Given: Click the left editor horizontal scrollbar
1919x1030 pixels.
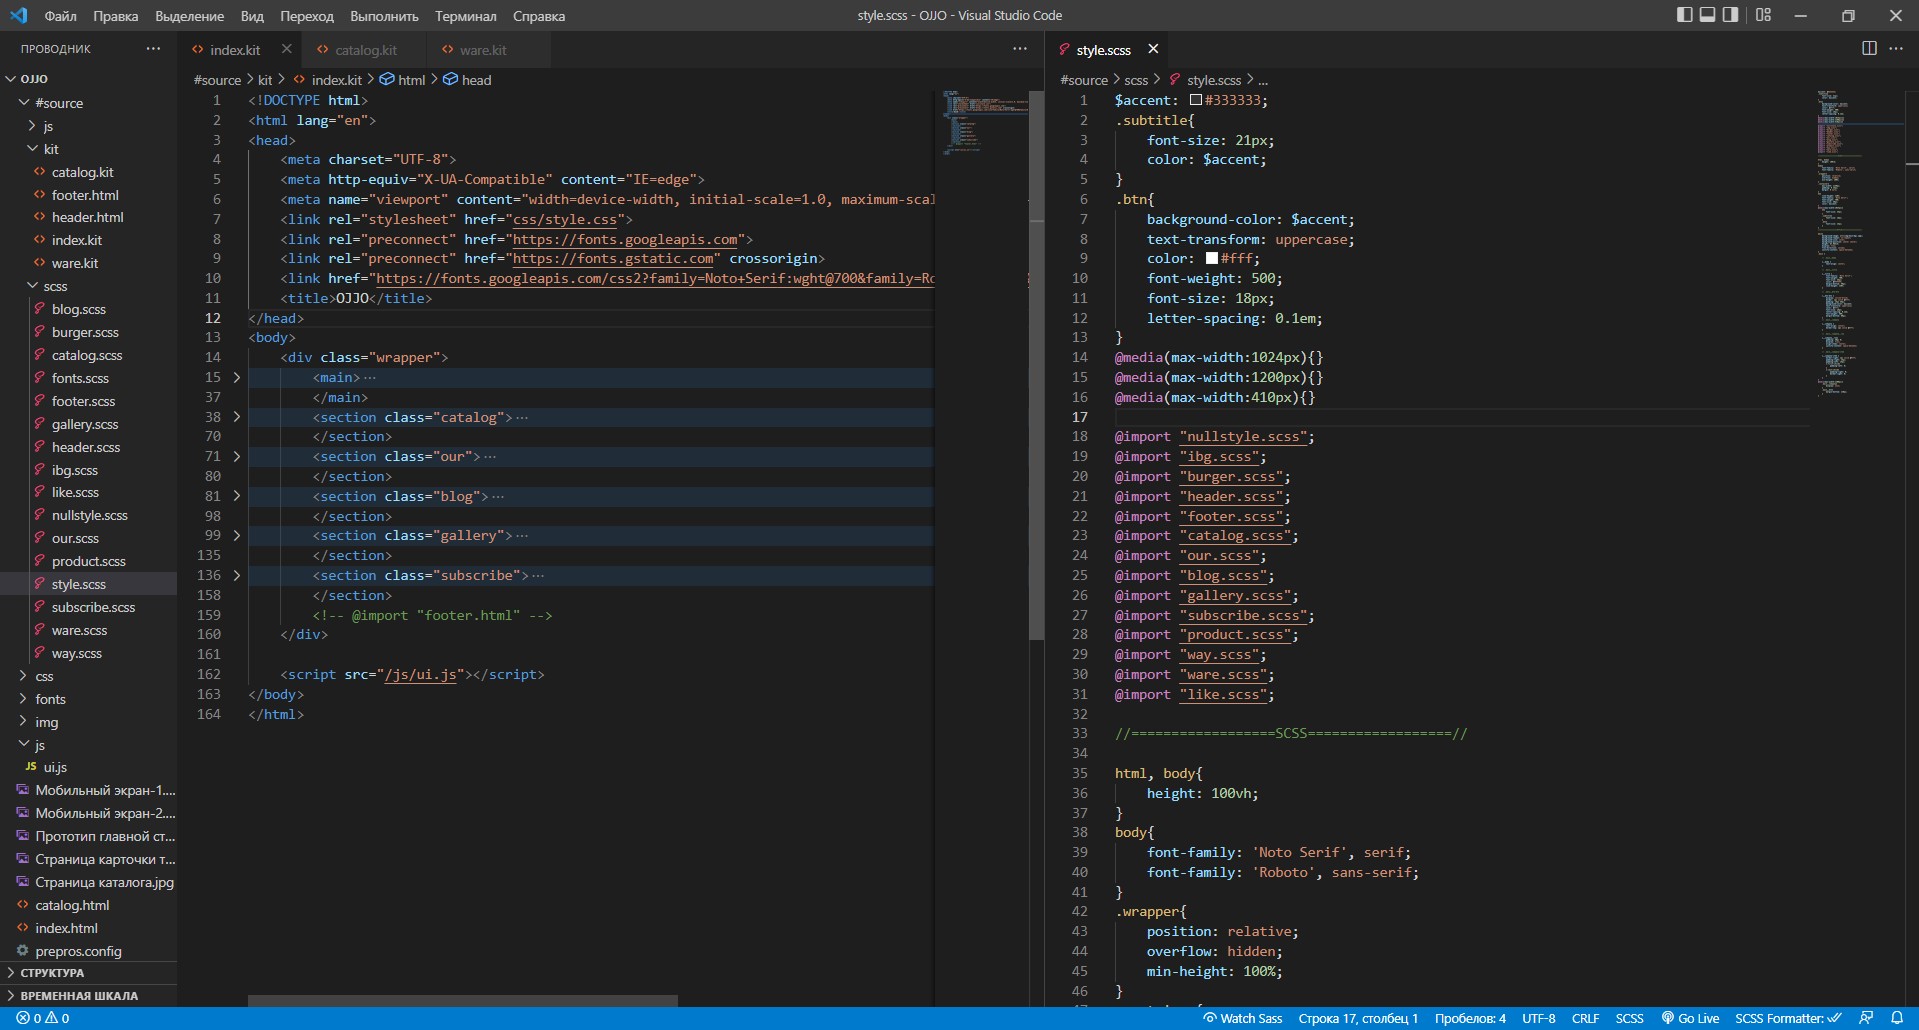Looking at the screenshot, I should [x=463, y=1001].
